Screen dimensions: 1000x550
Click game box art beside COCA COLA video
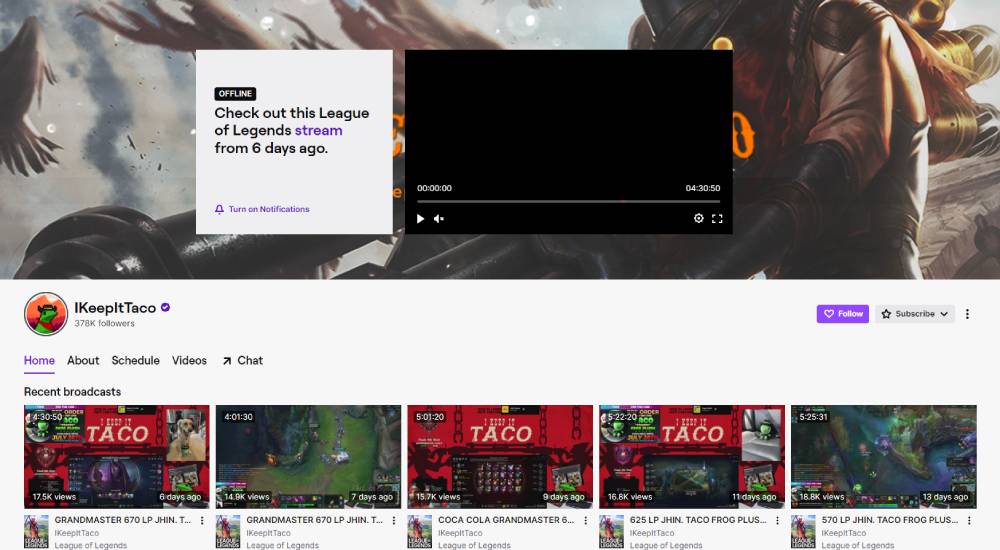pos(420,532)
